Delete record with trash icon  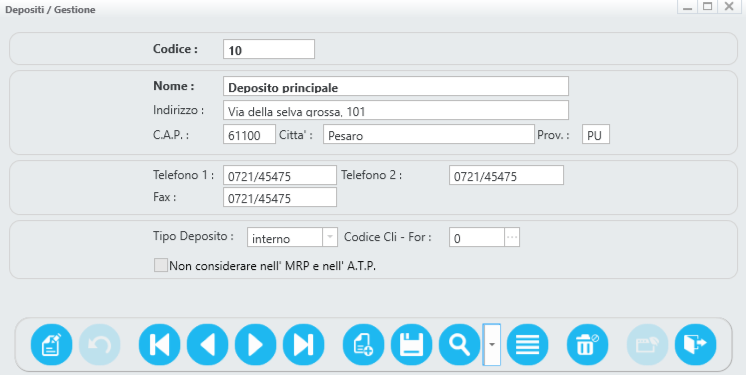(588, 345)
